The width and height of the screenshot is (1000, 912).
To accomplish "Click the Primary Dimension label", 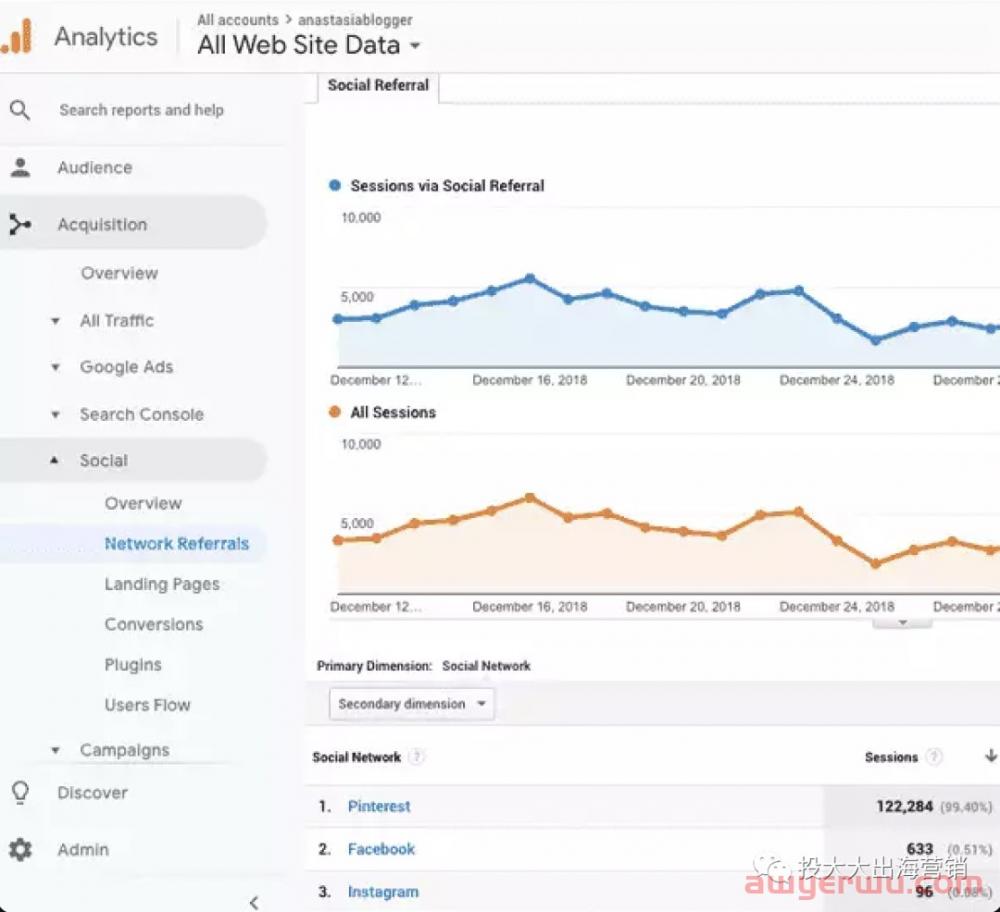I will click(374, 666).
